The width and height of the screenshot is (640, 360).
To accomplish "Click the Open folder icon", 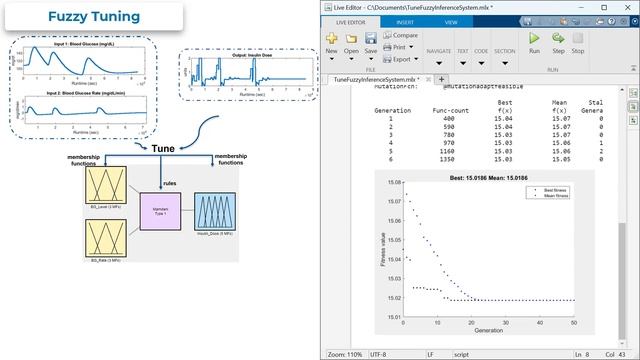I will [x=351, y=38].
